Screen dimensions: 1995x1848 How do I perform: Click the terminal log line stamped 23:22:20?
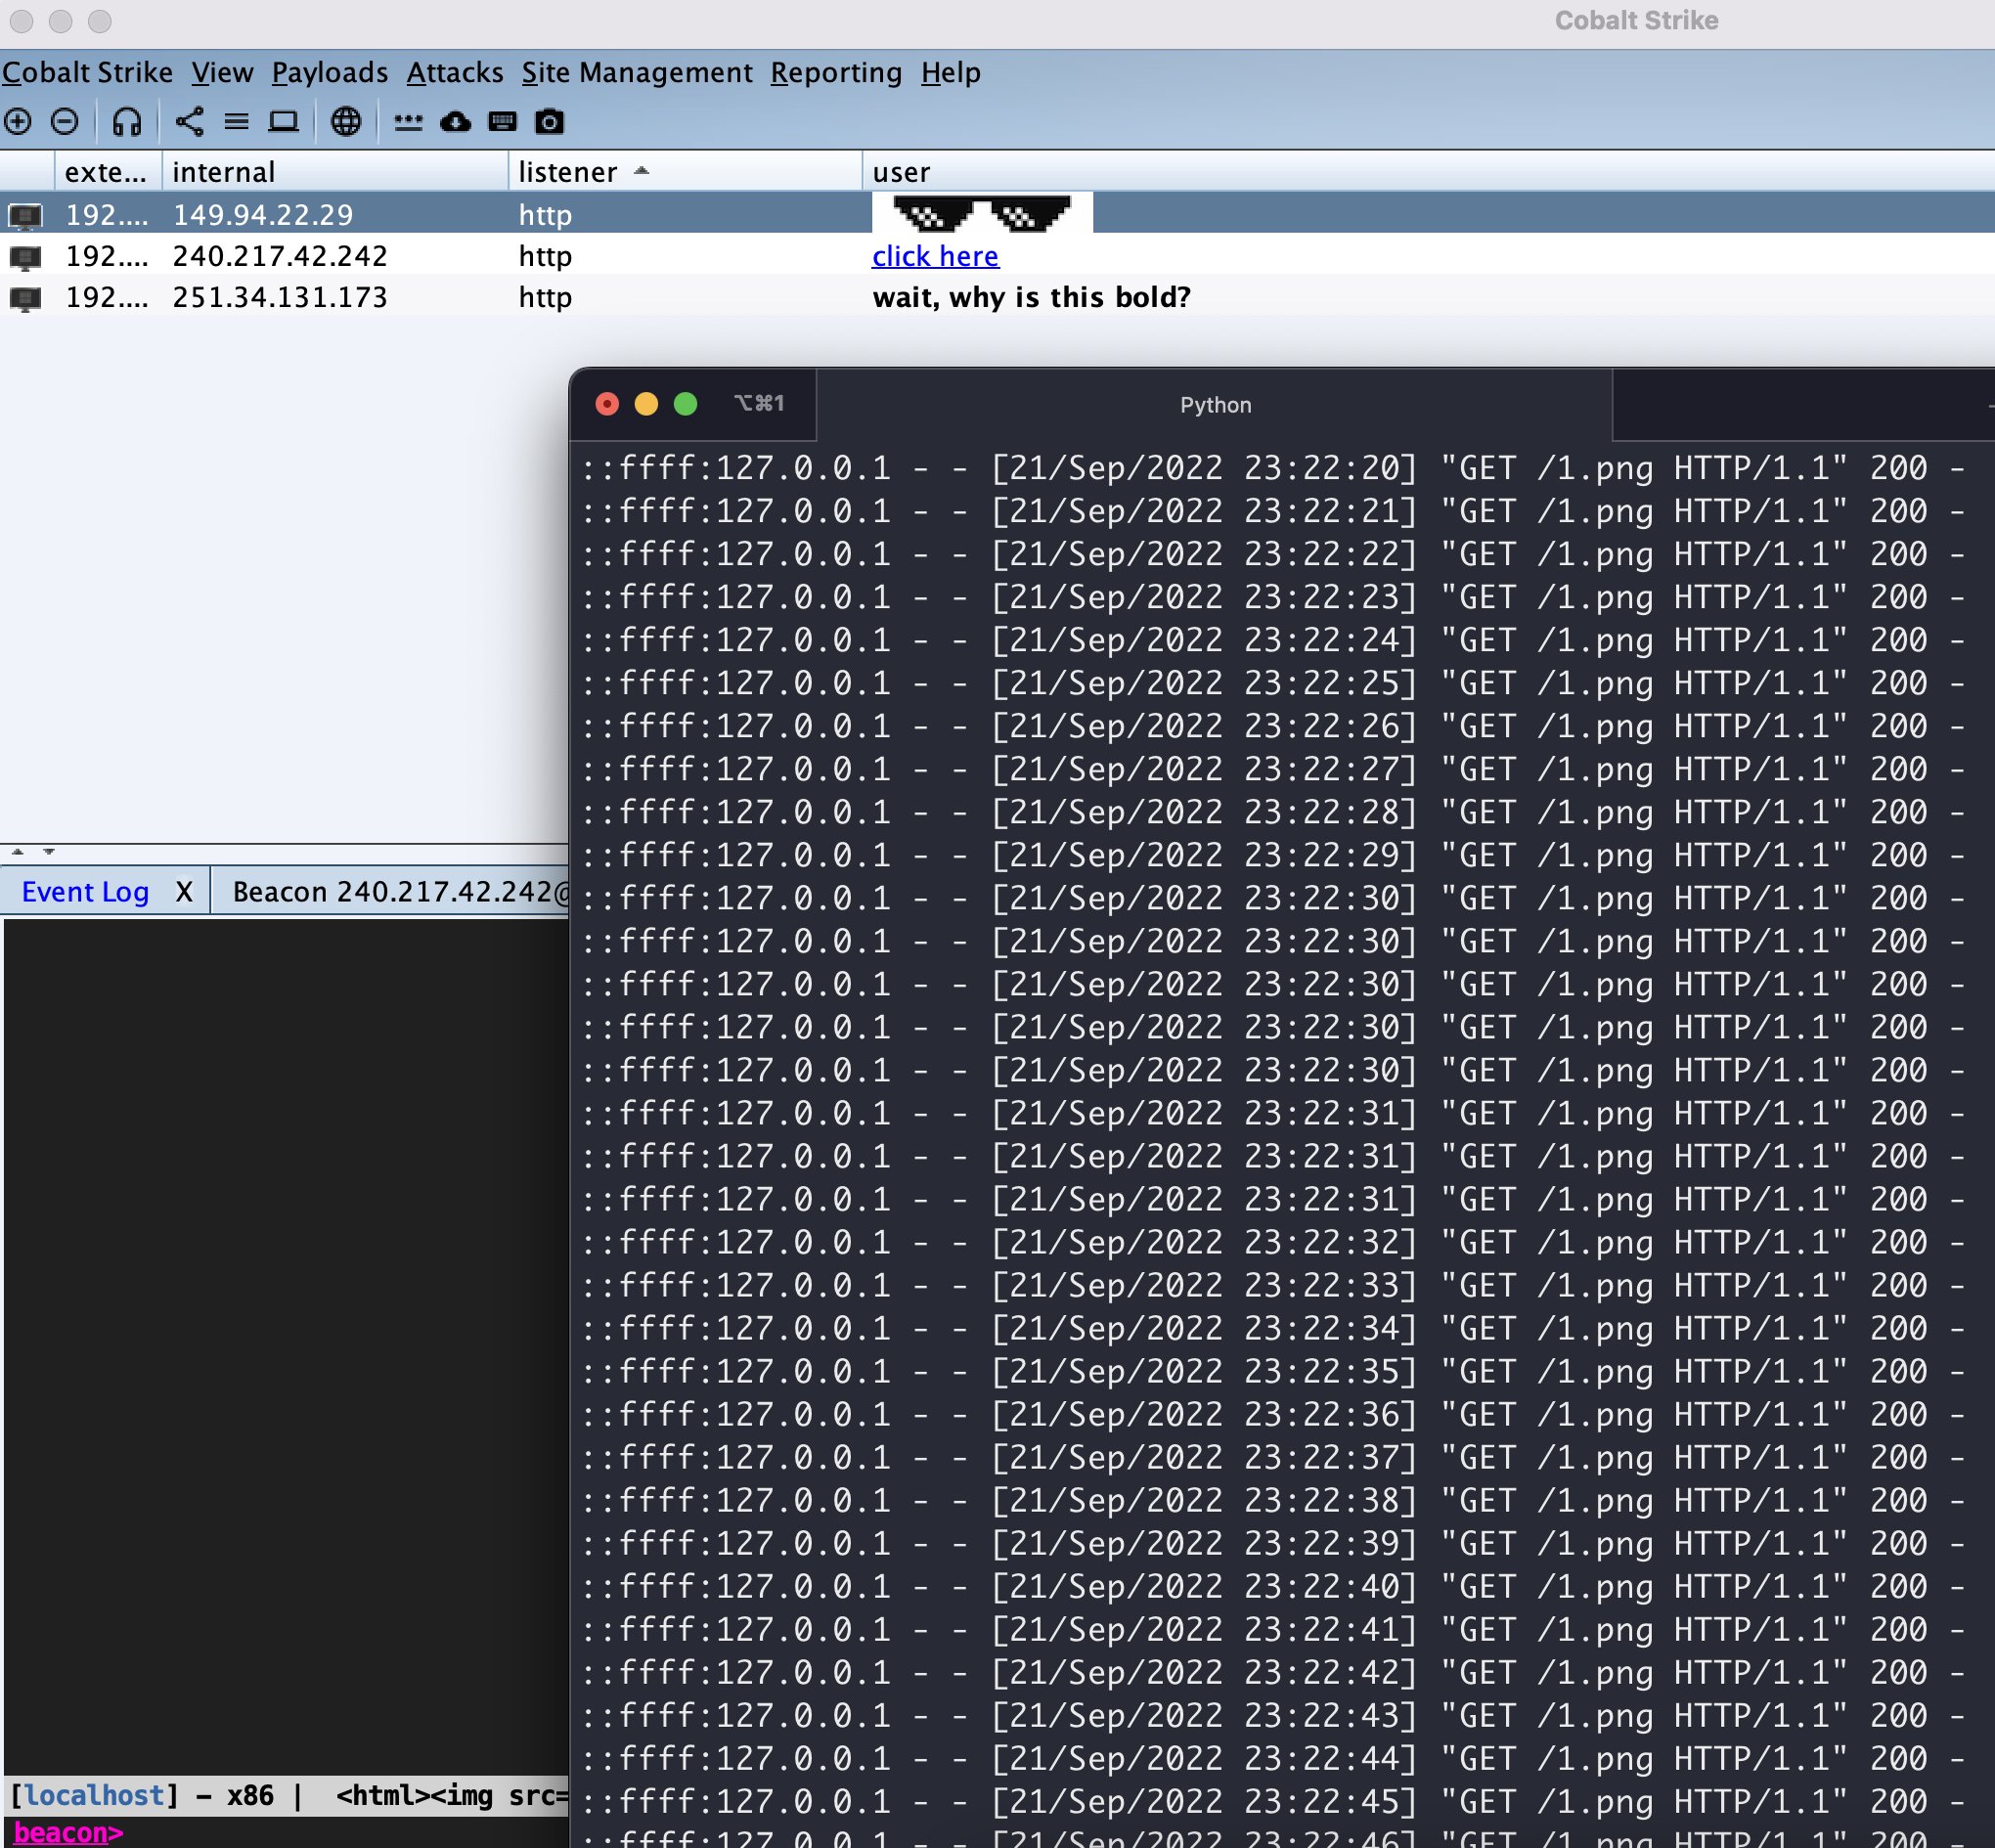1273,468
